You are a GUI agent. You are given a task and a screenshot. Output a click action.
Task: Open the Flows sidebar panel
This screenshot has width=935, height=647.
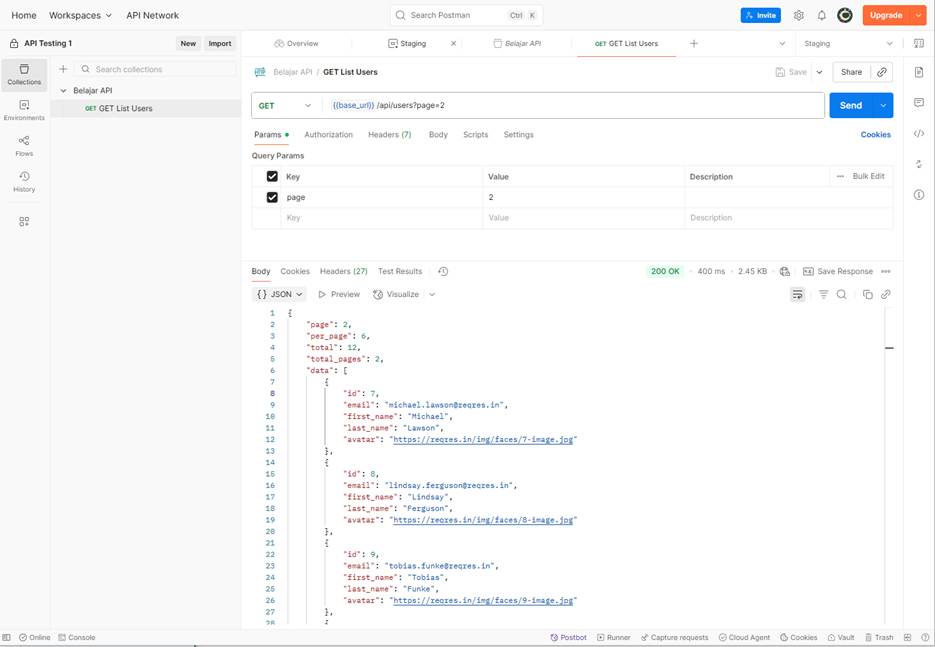(24, 145)
